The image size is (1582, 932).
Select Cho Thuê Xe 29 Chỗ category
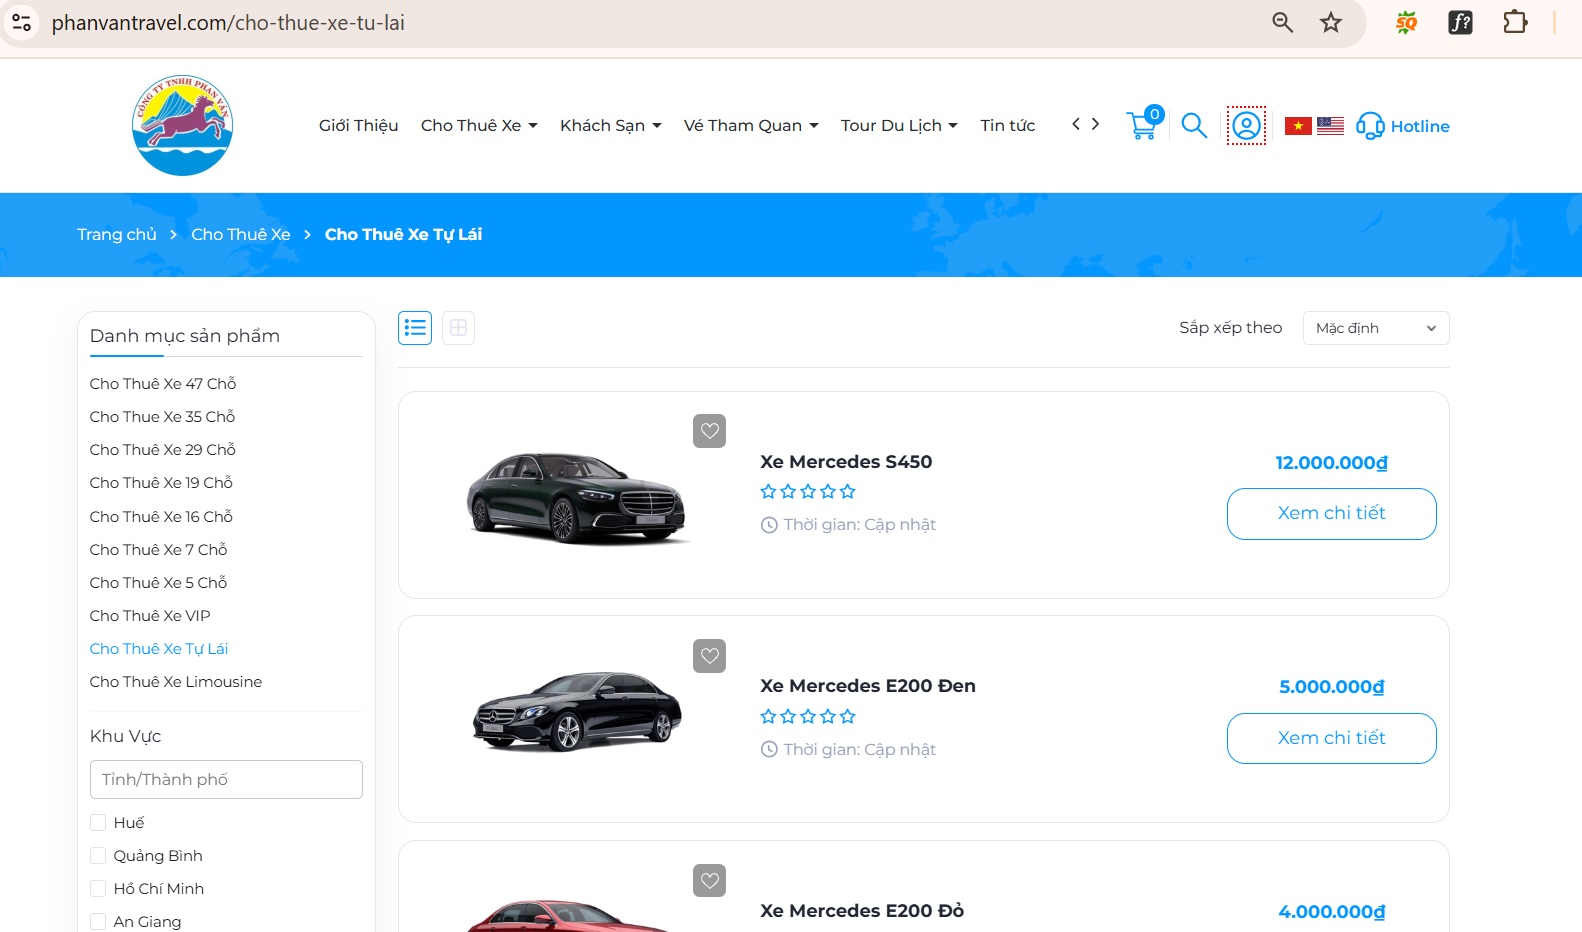point(163,449)
